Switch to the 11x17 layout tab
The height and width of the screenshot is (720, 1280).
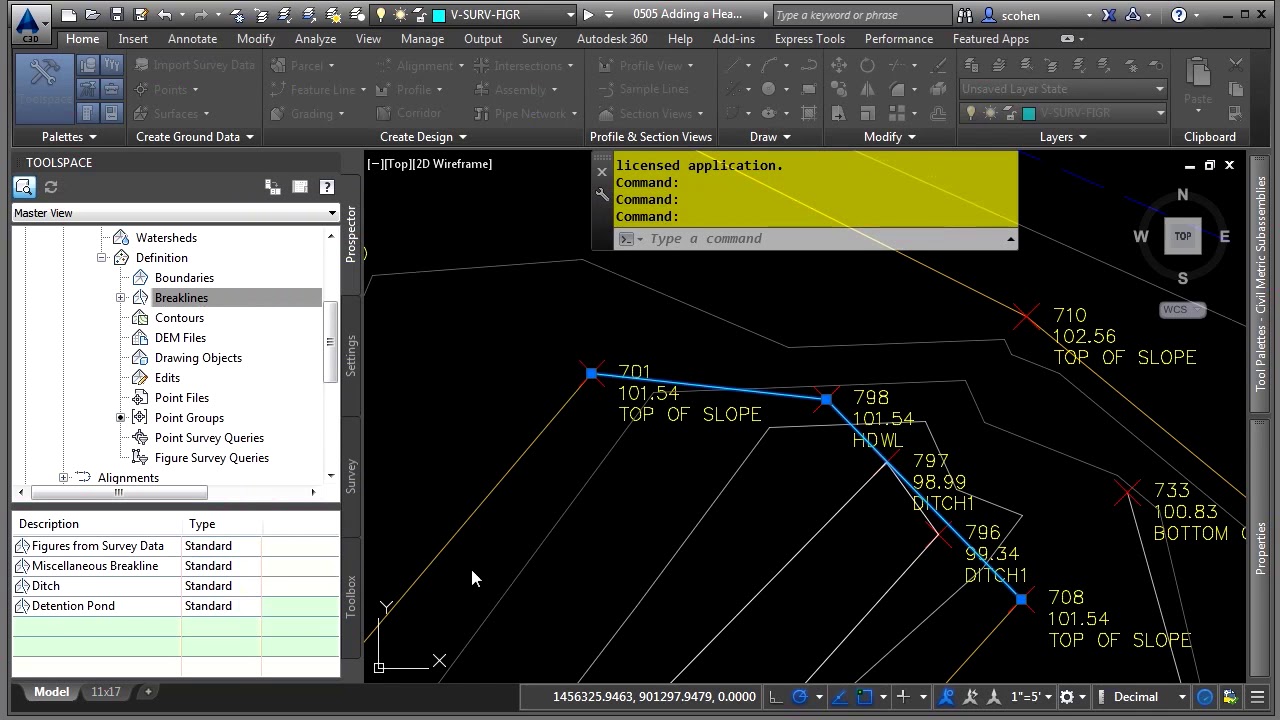106,692
